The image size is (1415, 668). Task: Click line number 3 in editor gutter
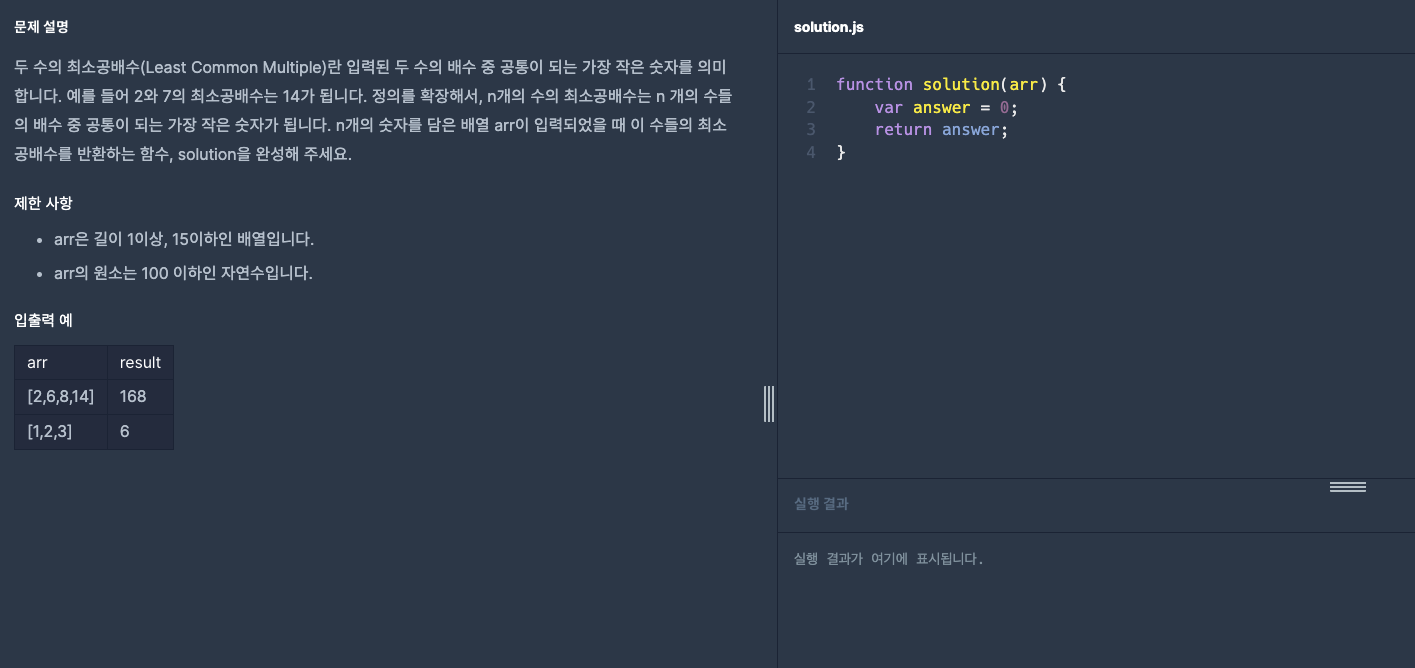(x=811, y=129)
